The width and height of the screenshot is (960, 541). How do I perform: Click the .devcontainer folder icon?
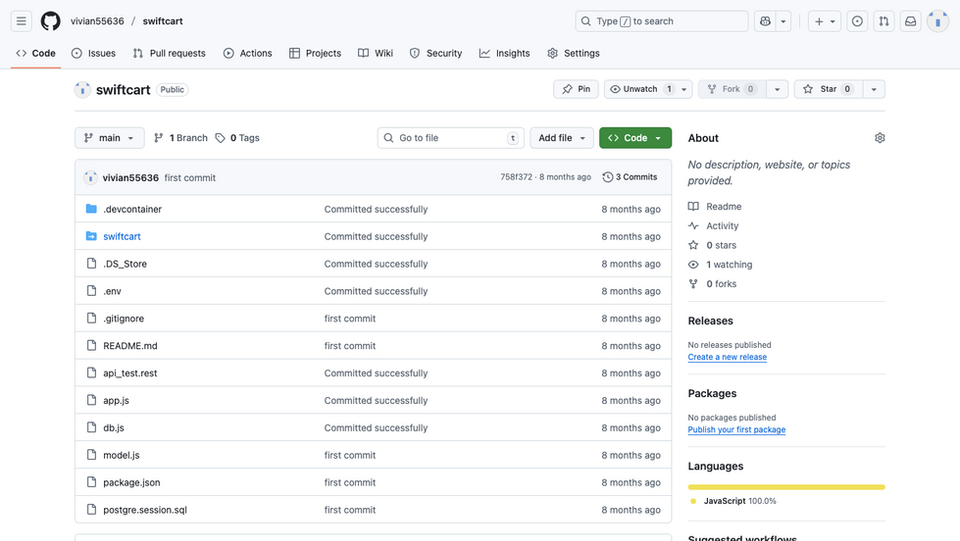click(x=91, y=209)
